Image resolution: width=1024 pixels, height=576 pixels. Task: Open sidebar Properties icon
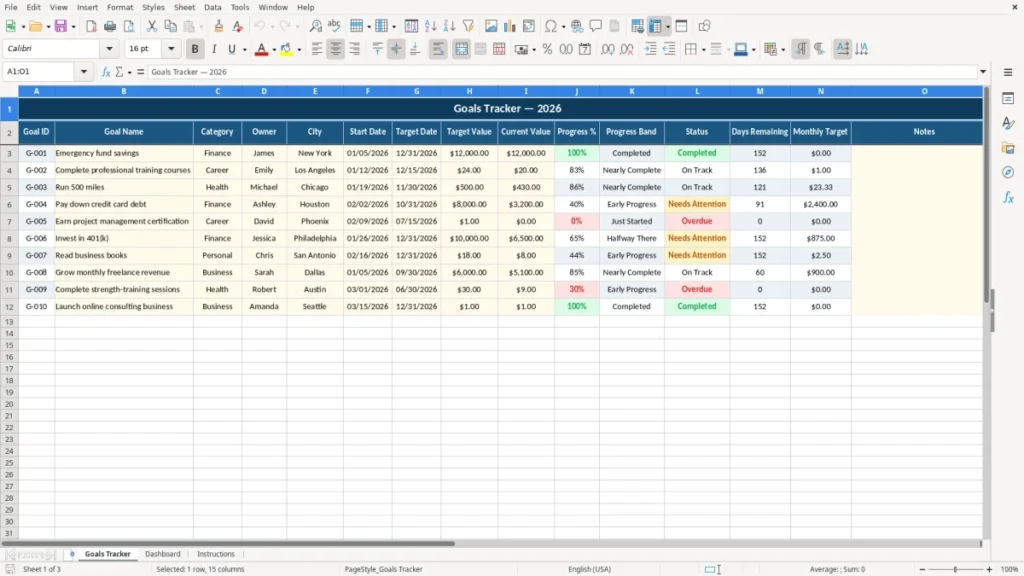[1008, 99]
